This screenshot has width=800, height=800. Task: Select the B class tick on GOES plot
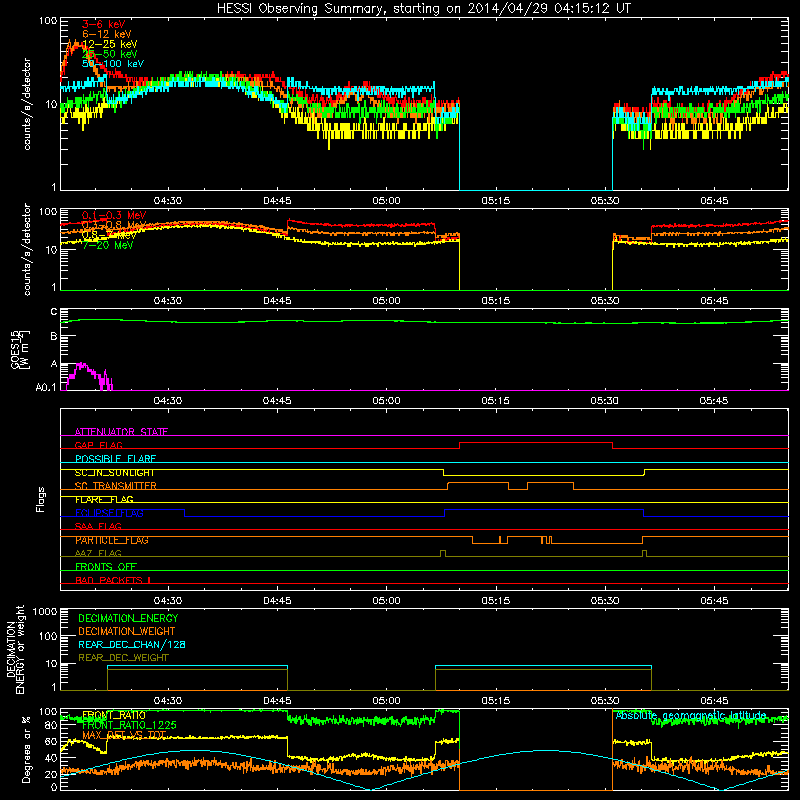pos(54,337)
